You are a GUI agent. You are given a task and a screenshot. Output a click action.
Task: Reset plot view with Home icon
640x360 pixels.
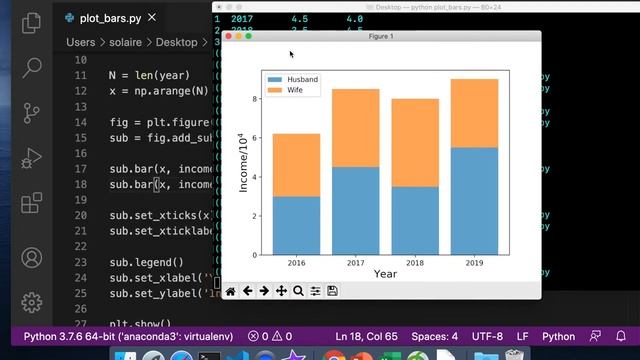pos(231,291)
